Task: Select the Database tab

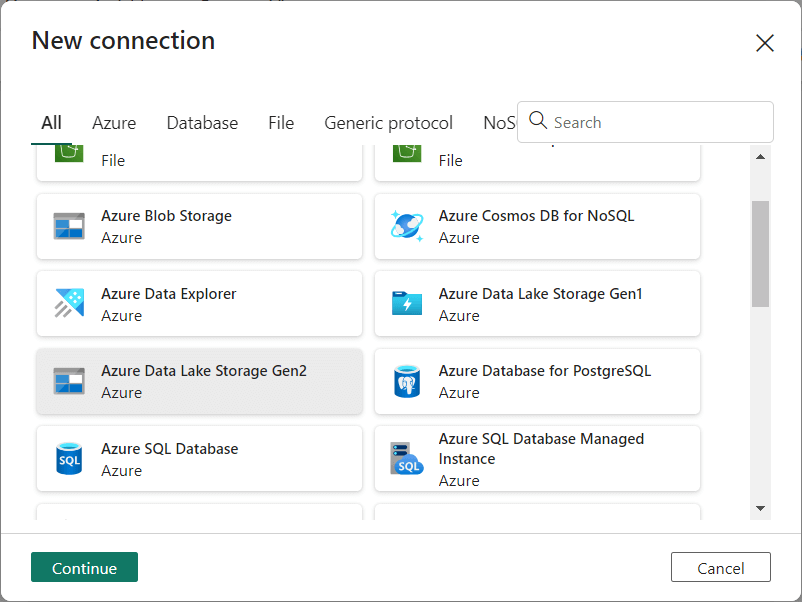Action: pos(202,123)
